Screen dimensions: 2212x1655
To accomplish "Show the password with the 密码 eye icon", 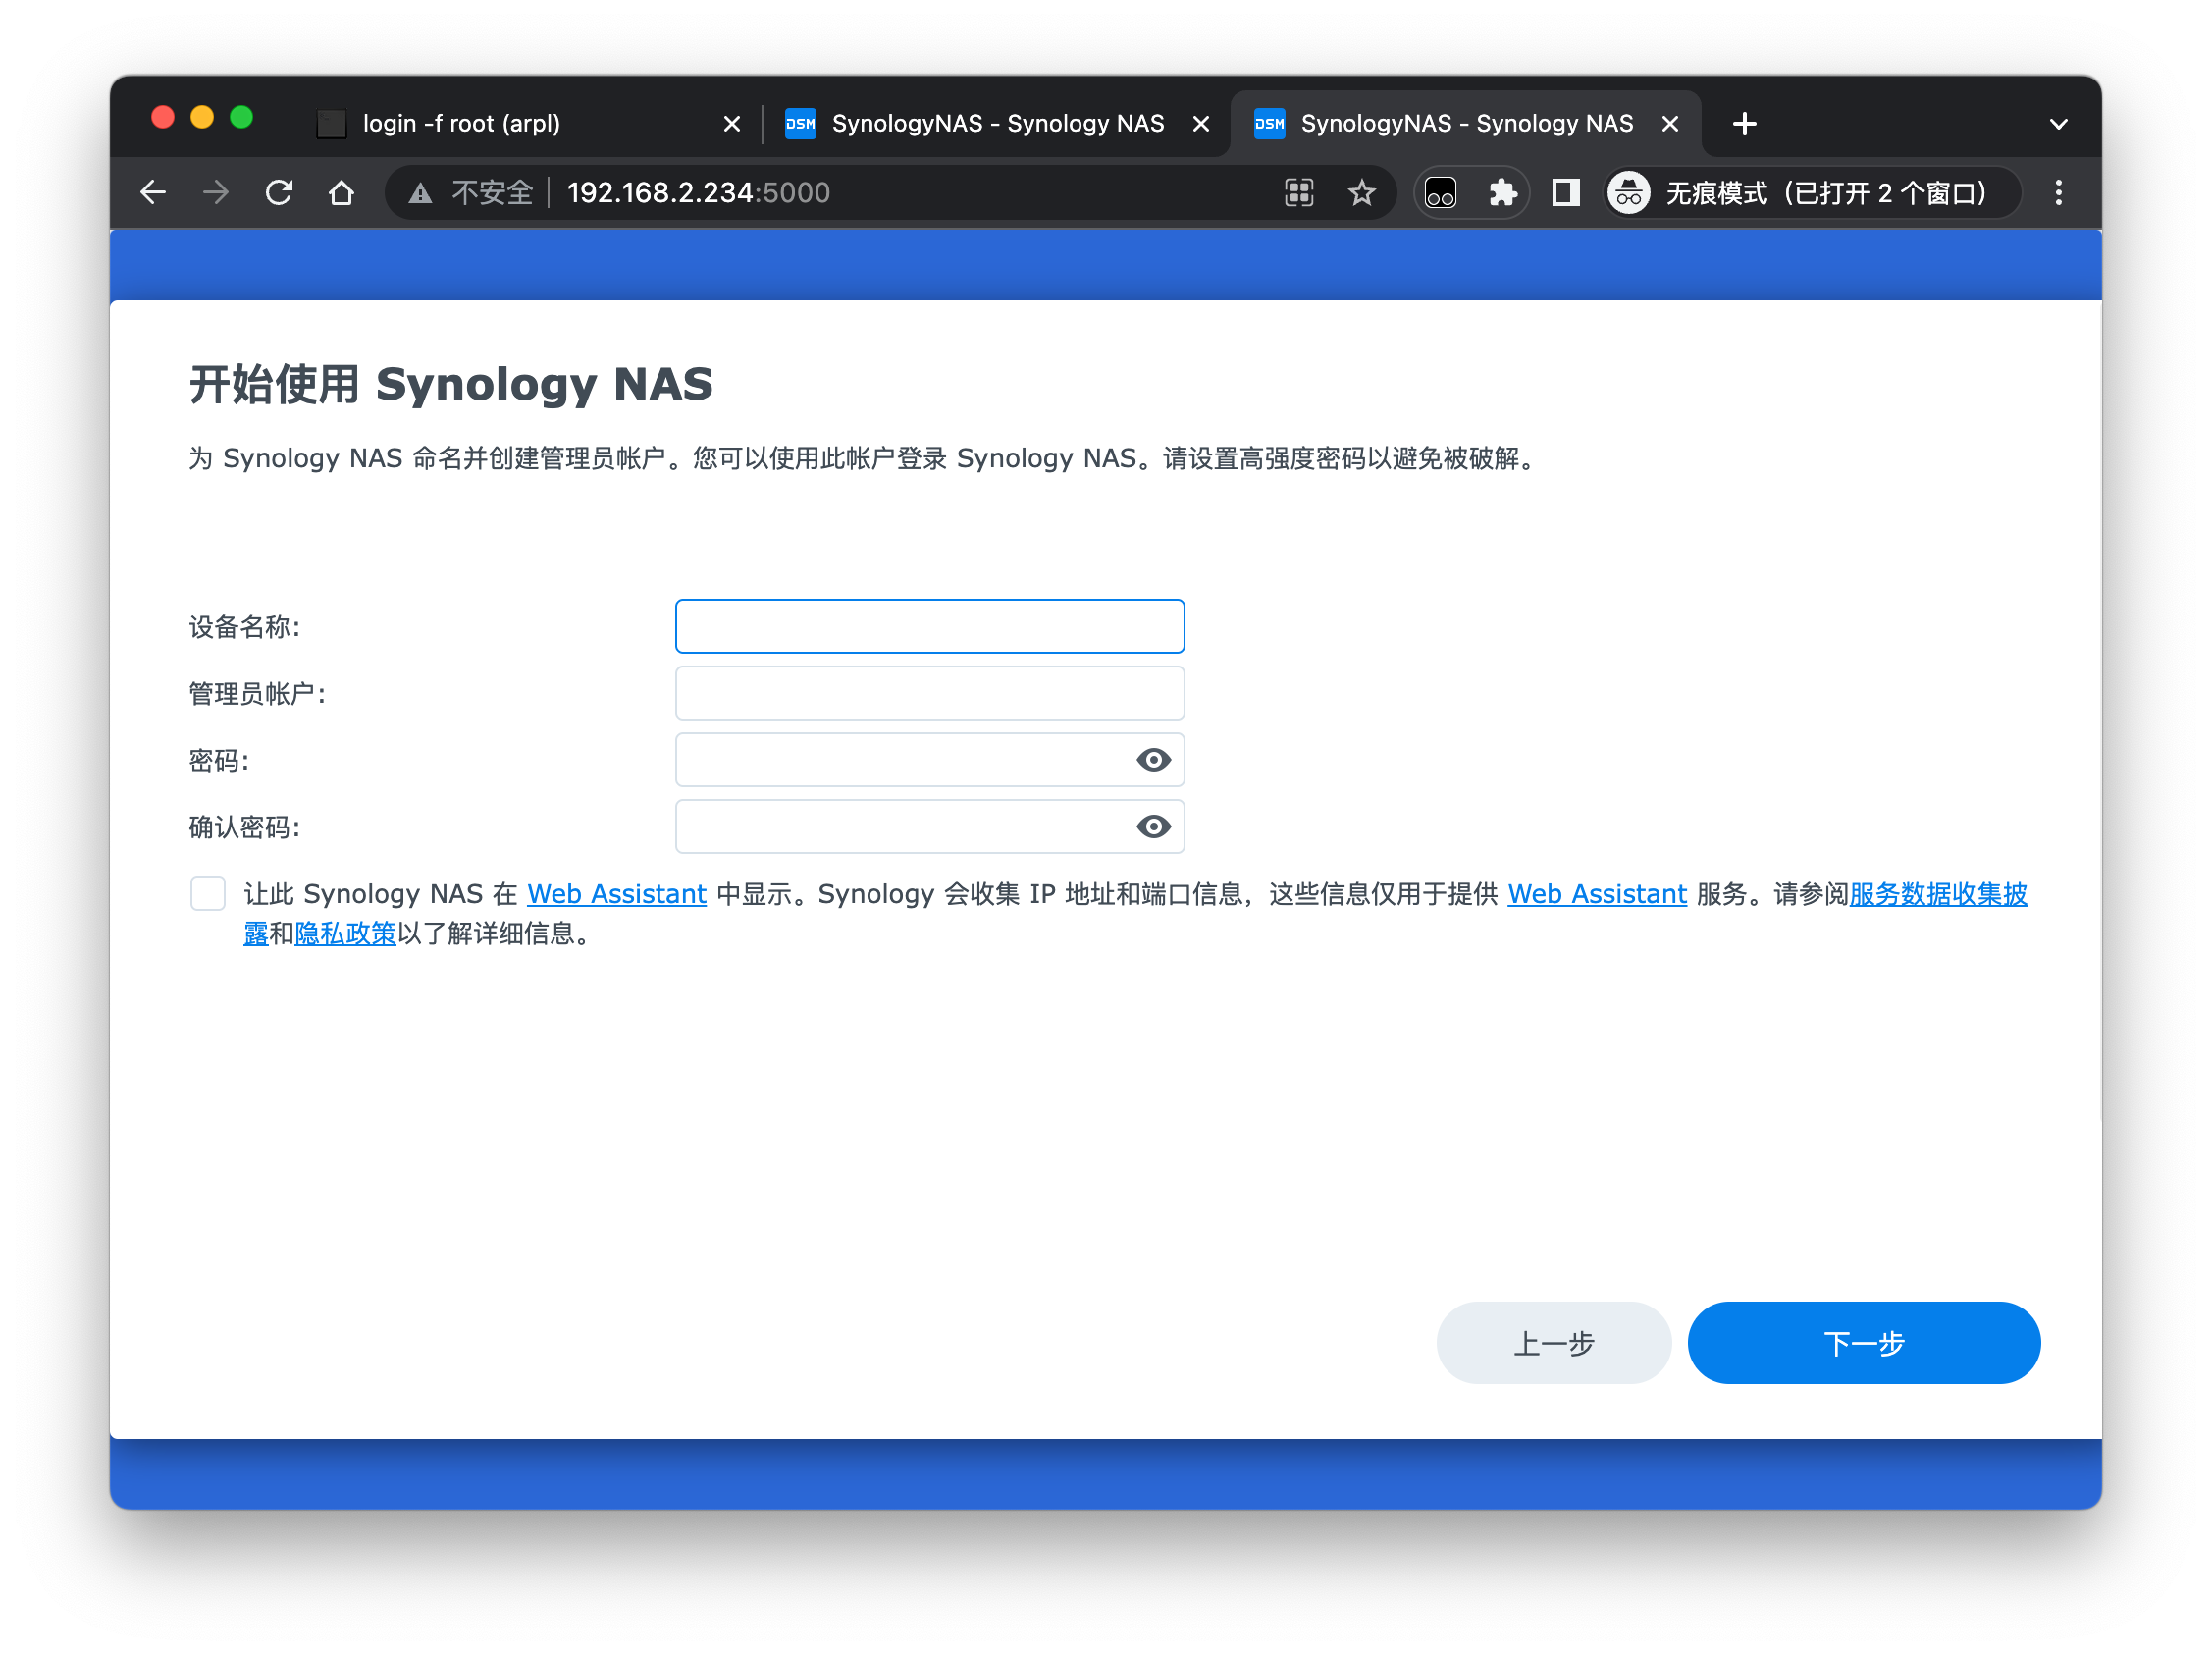I will tap(1153, 759).
